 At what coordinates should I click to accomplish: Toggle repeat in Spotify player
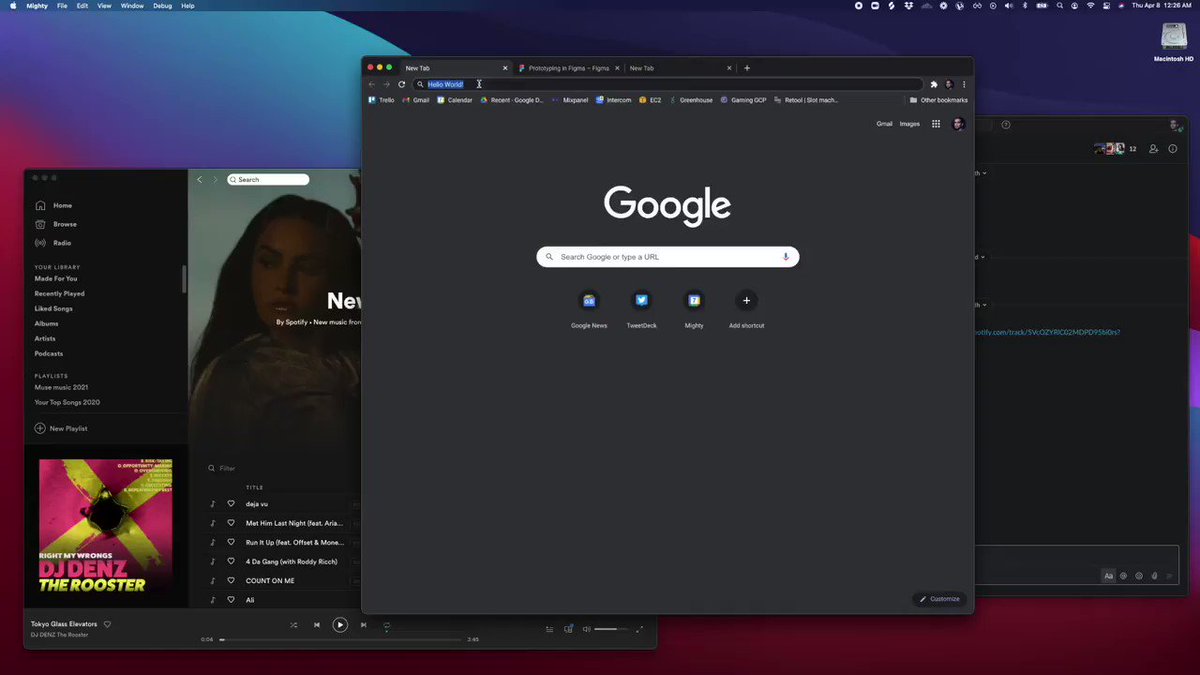[387, 625]
